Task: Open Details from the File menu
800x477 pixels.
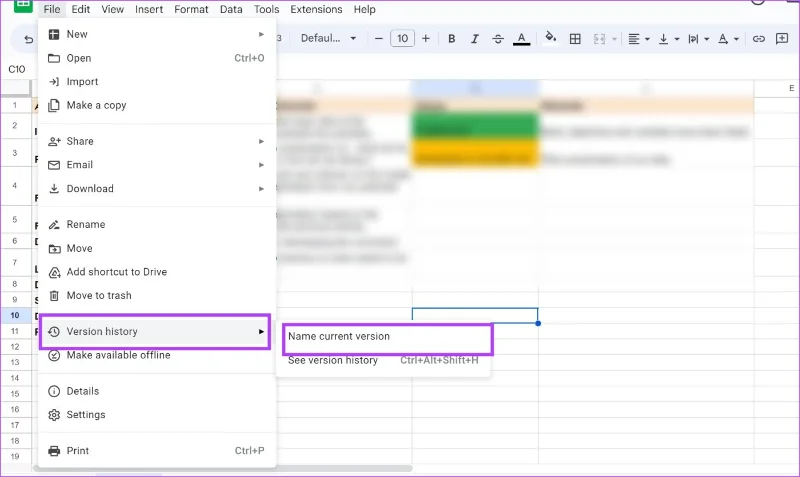Action: (x=157, y=391)
